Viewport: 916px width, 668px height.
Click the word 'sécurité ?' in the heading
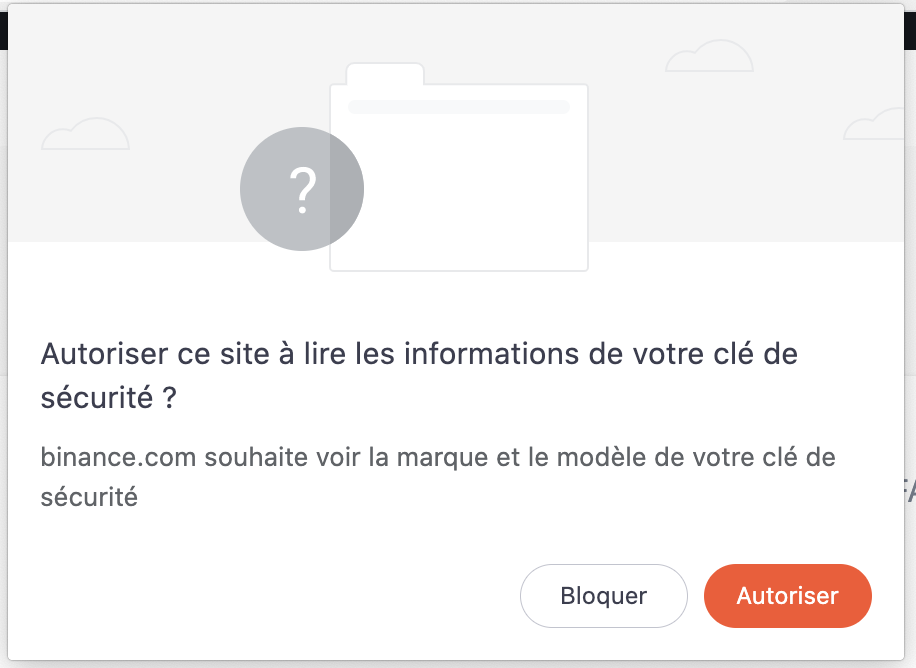[x=108, y=398]
